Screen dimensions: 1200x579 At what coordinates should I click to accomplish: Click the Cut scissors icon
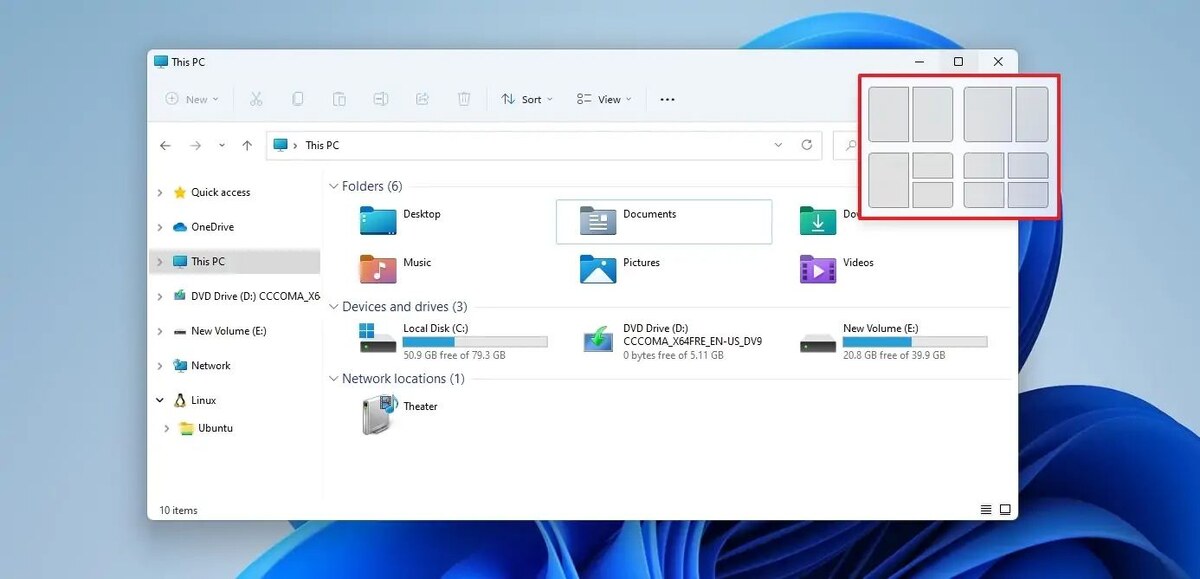click(256, 99)
